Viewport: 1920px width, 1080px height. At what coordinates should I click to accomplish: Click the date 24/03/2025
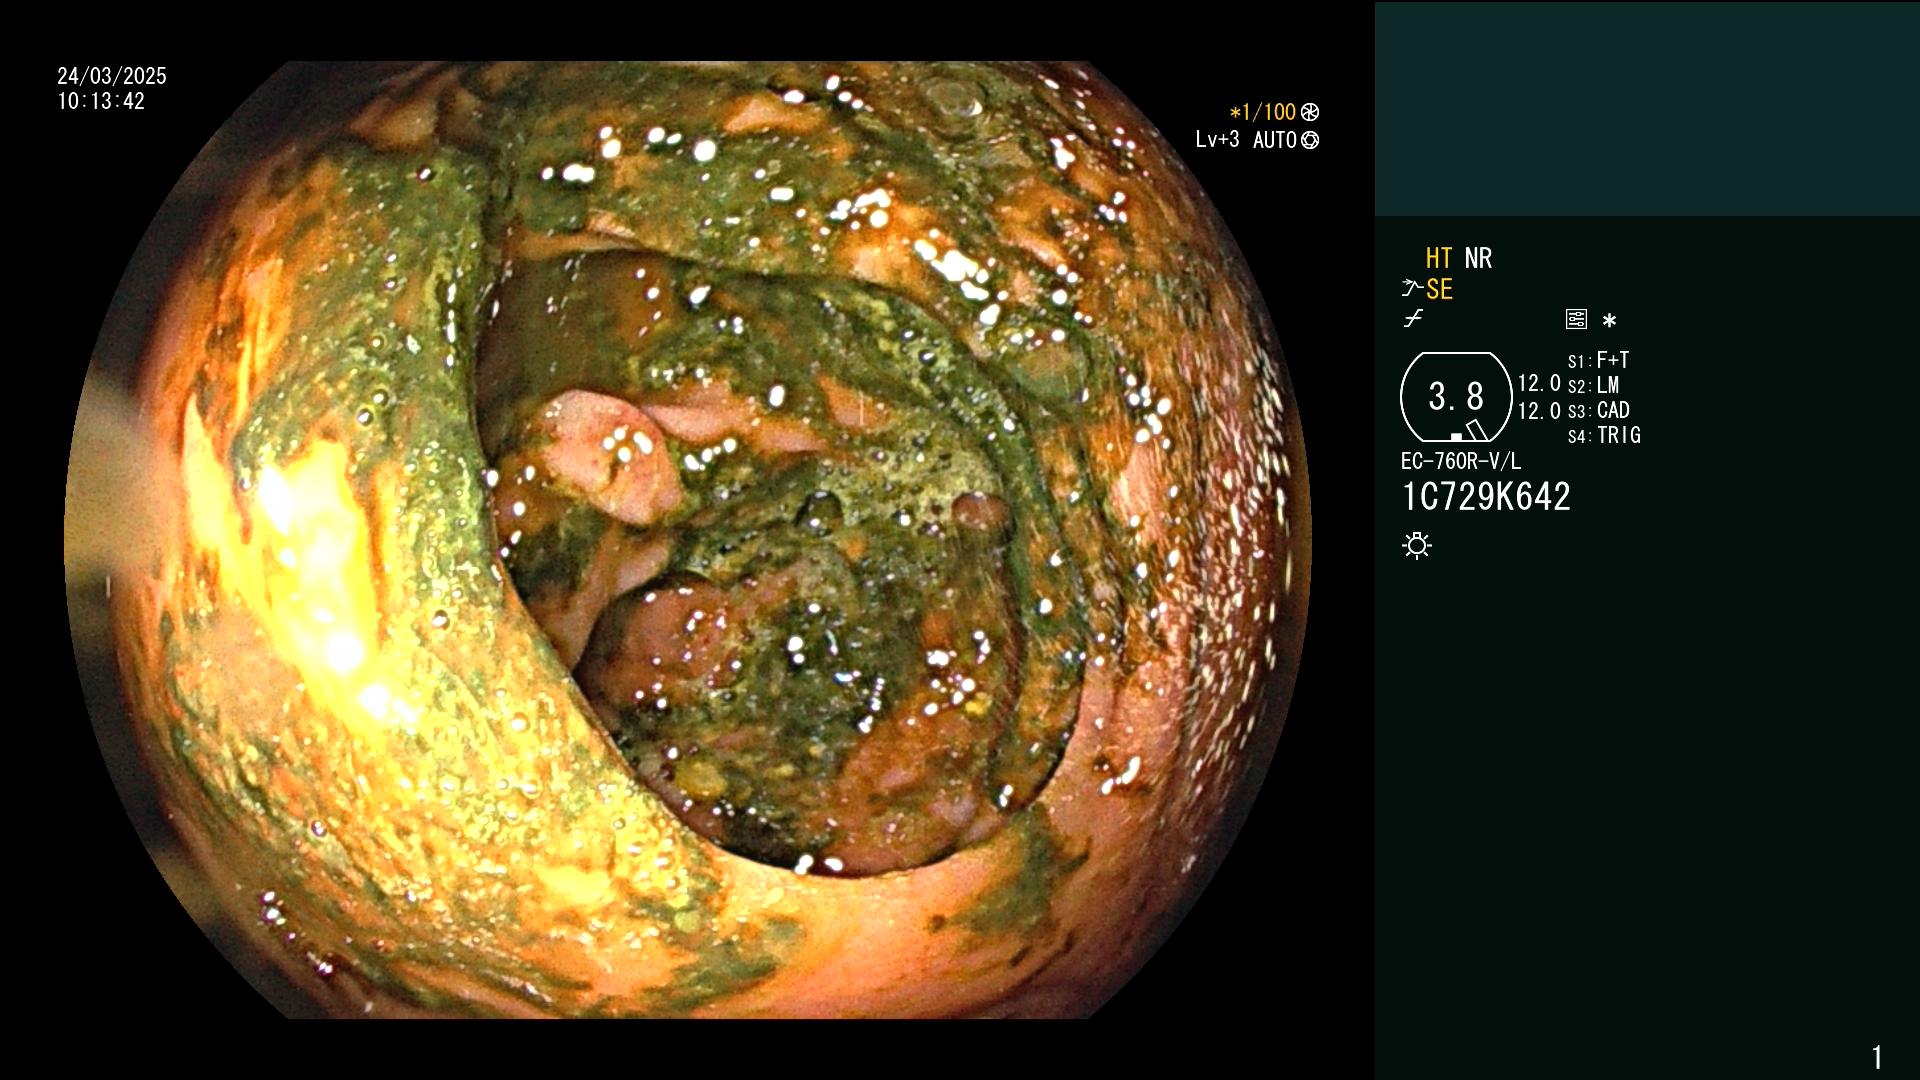coord(112,76)
